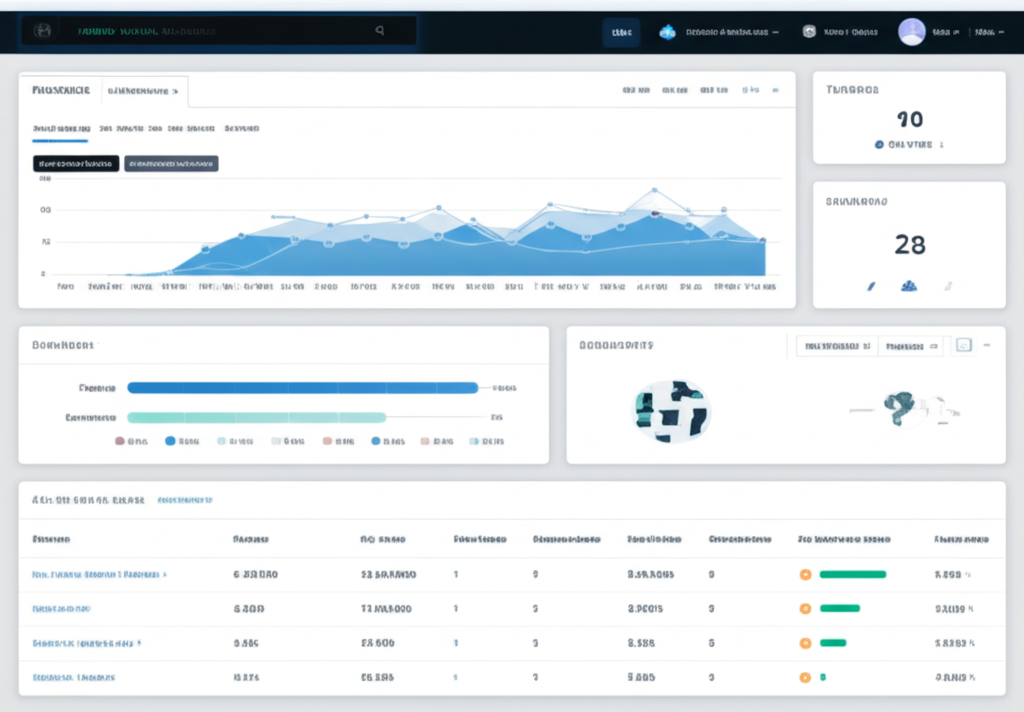The image size is (1024, 712).
Task: Click the green progress bar on the top table row
Action: [851, 574]
